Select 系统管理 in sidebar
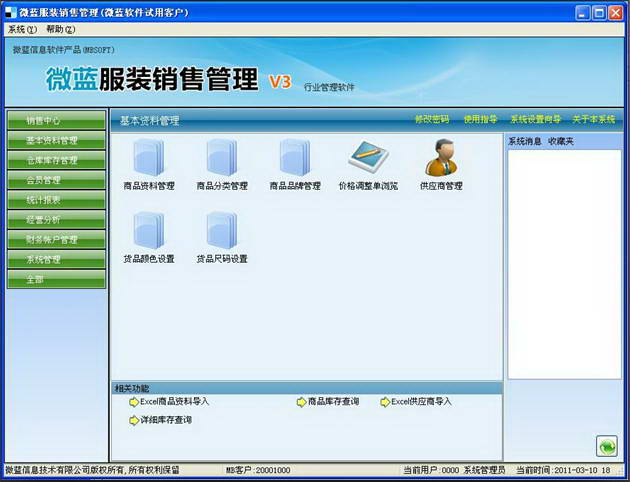This screenshot has height=482, width=630. [56, 259]
